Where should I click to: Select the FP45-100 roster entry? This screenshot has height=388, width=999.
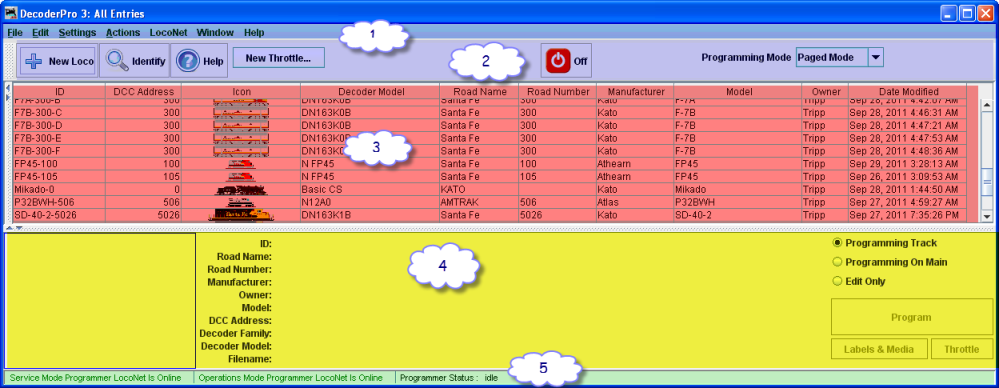pyautogui.click(x=491, y=164)
